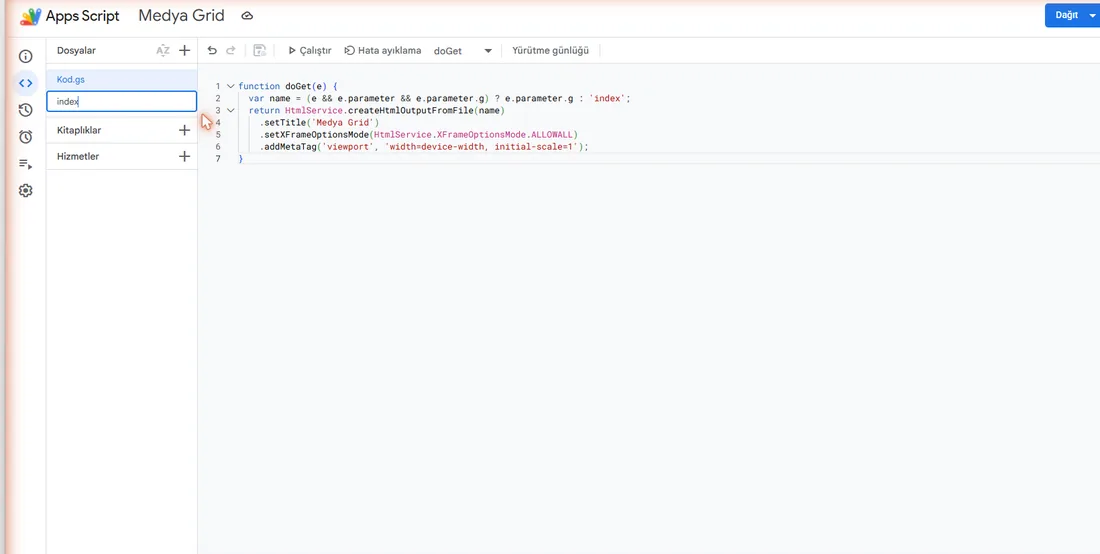Collapse the return statement at line 3
Screen dimensions: 1100x554
click(230, 110)
